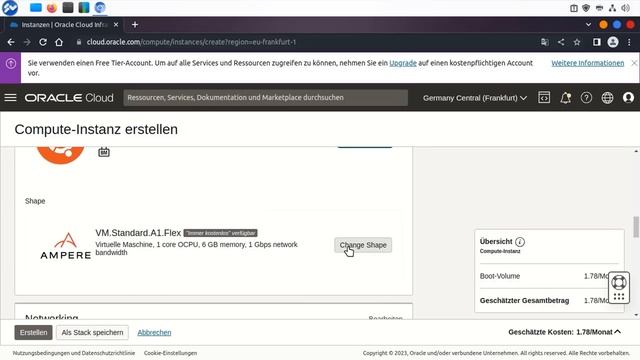Go to the browser home page icon
The height and width of the screenshot is (360, 640).
[59, 42]
